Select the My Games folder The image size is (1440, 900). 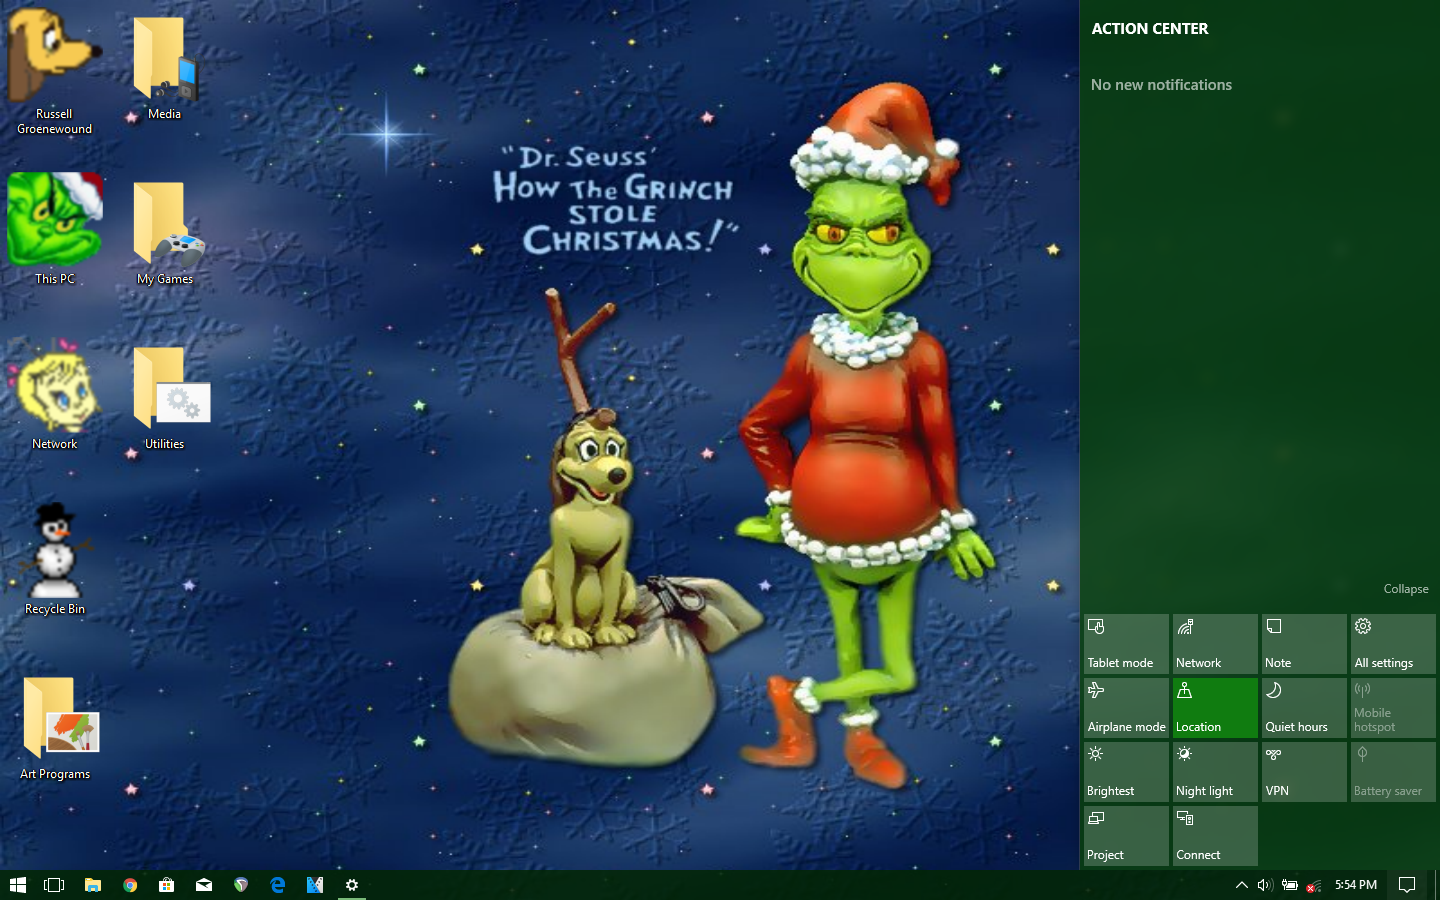[x=165, y=233]
